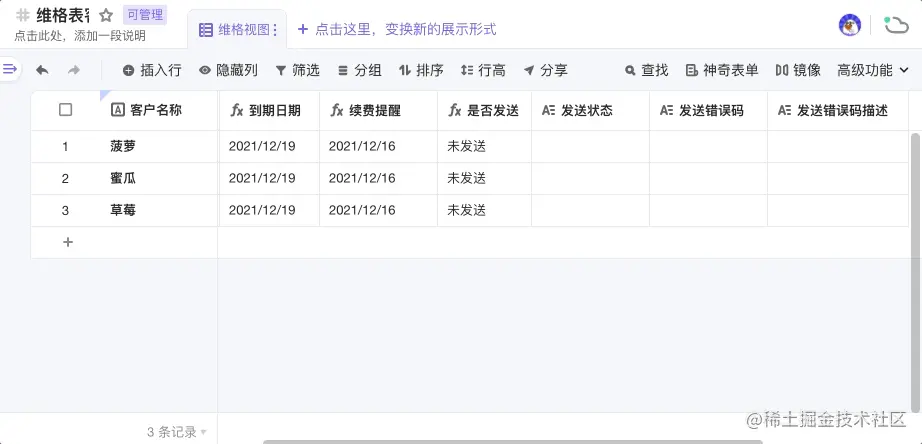Click the cloud sync status icon

click(896, 25)
